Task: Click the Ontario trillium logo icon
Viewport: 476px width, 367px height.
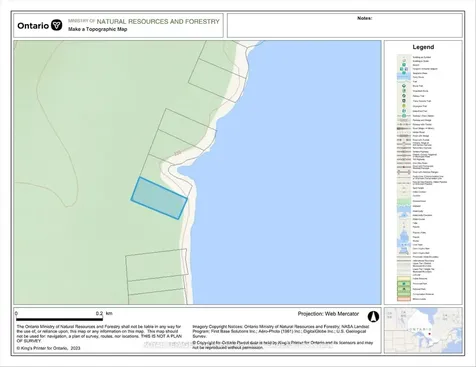Action: (x=57, y=25)
